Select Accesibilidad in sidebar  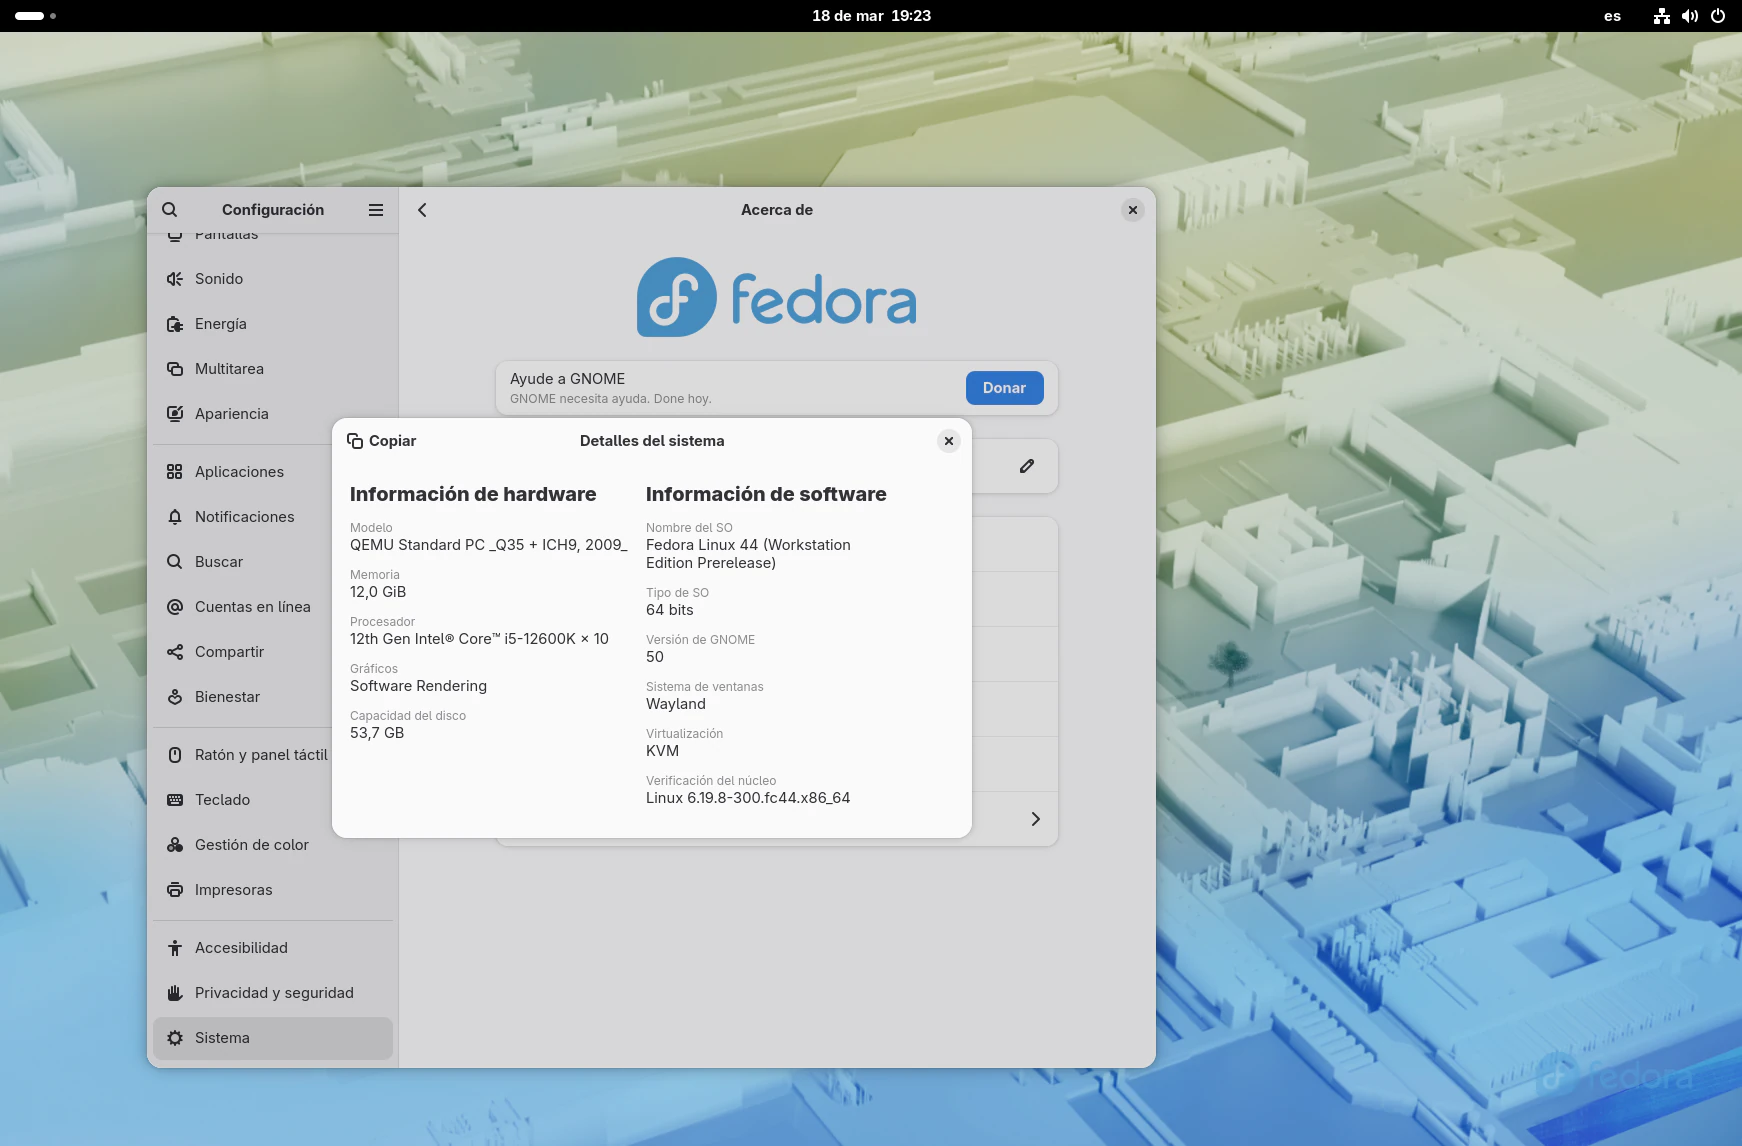click(x=241, y=948)
